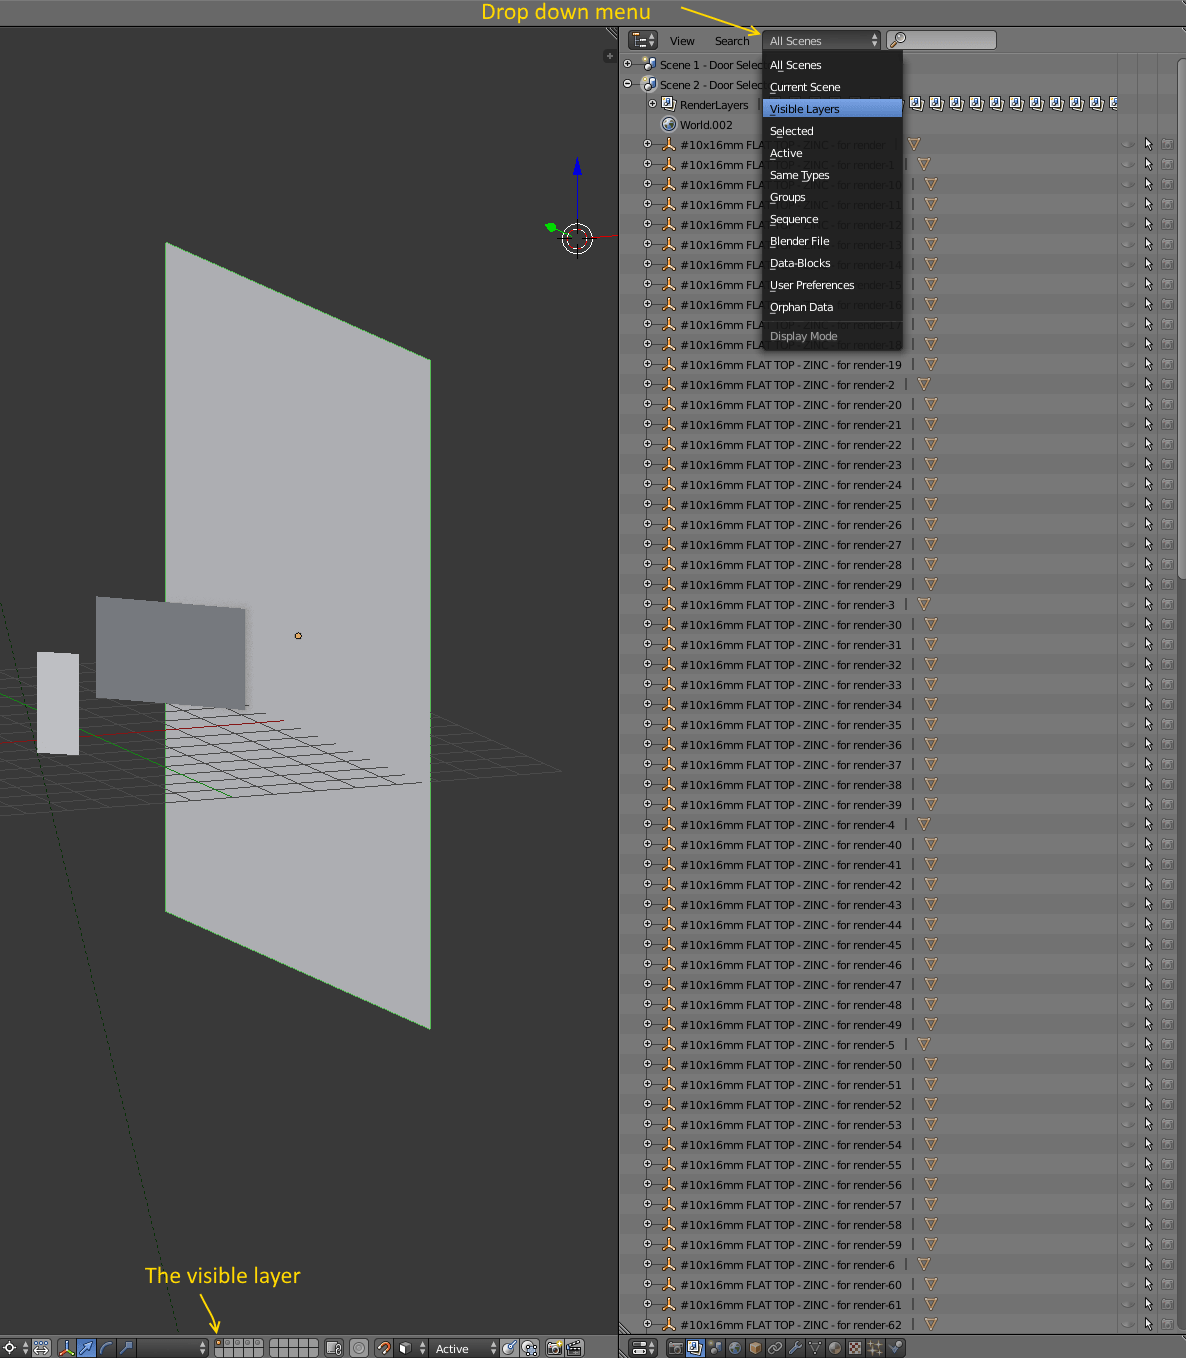Hide the eye visibility of render-21
This screenshot has width=1186, height=1358.
[1128, 424]
